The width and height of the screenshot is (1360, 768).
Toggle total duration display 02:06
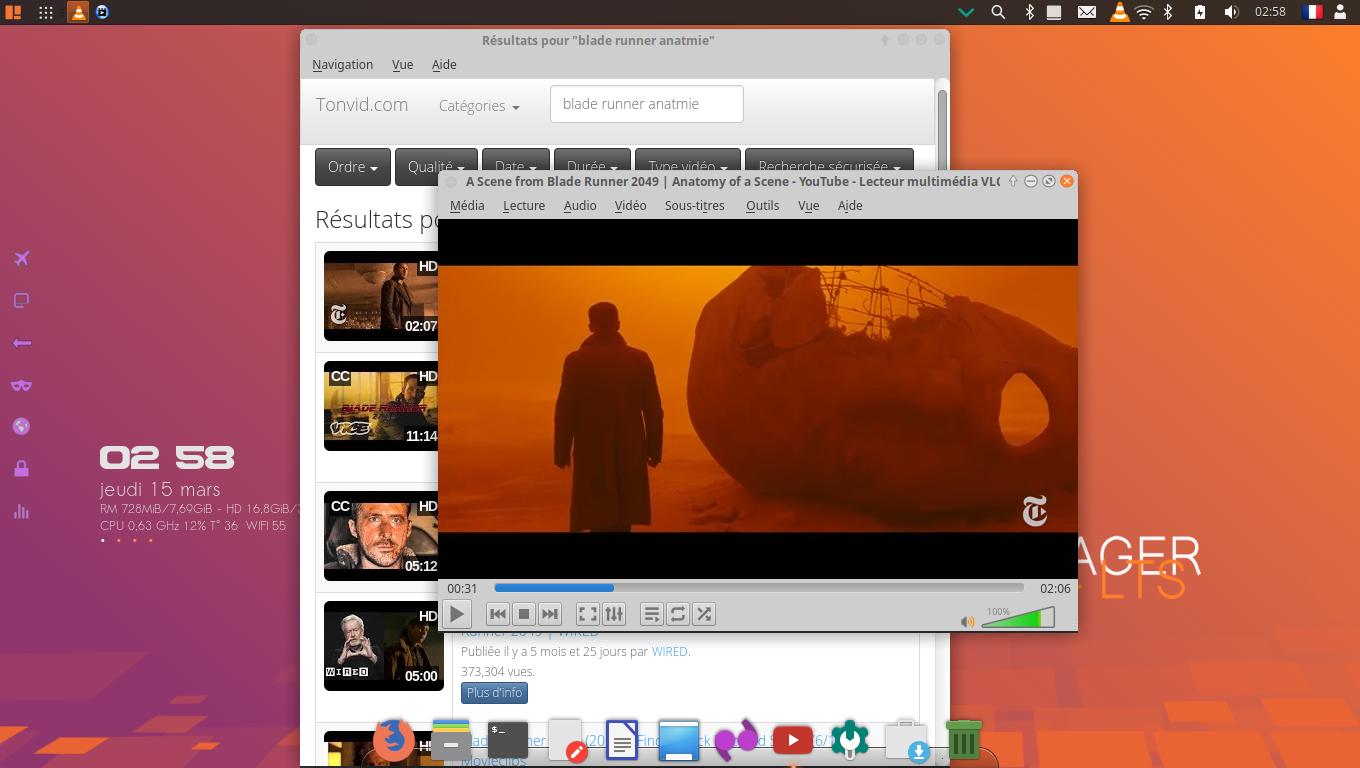1055,588
